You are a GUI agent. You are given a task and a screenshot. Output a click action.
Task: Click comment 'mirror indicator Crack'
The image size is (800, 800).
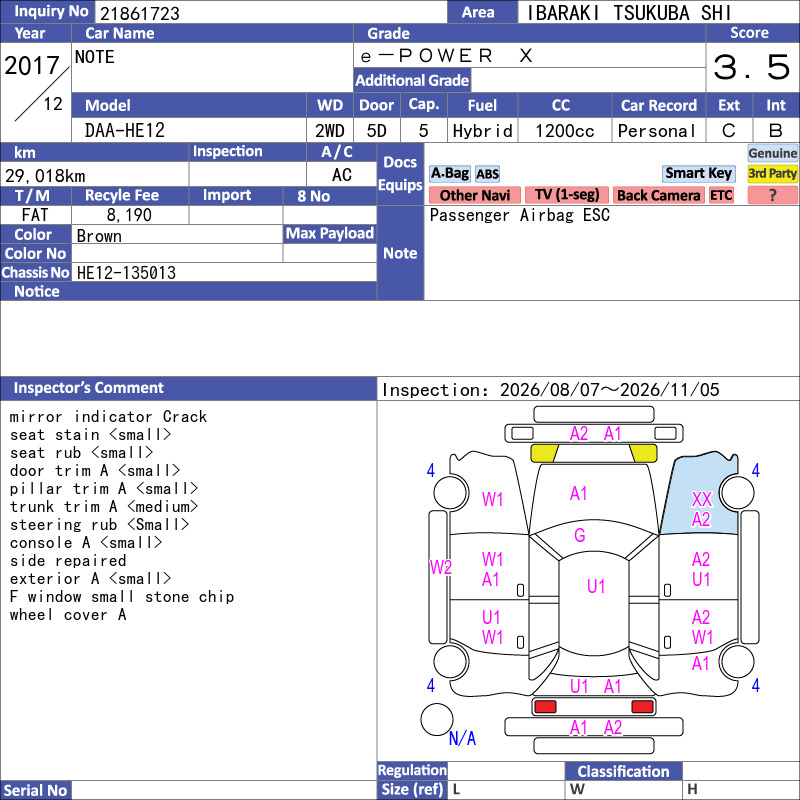click(x=108, y=416)
